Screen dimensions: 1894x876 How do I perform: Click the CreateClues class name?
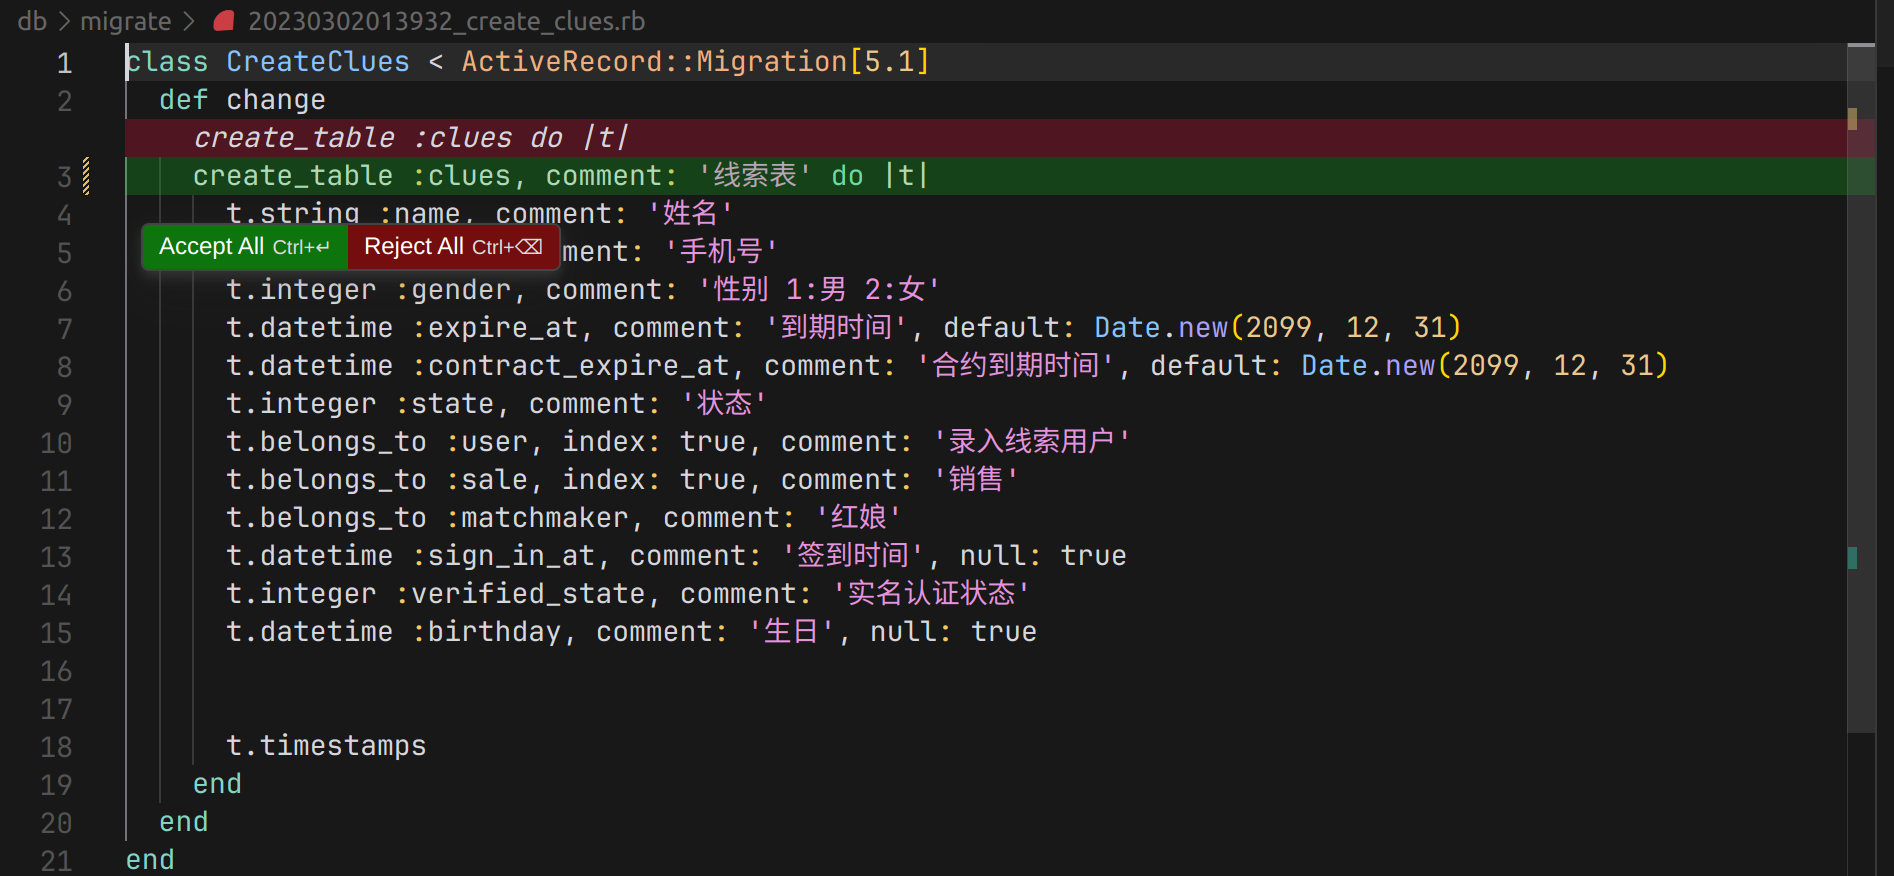pos(317,62)
